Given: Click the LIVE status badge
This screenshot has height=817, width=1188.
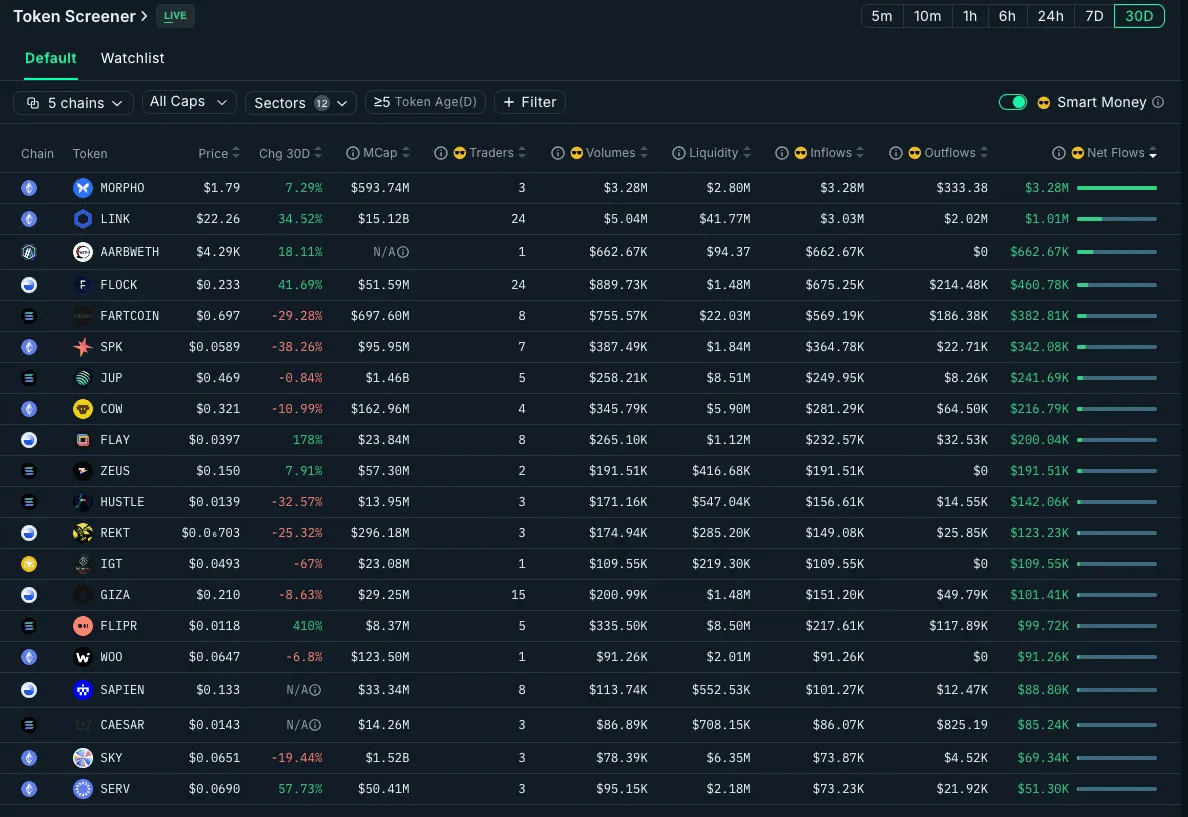Looking at the screenshot, I should [175, 16].
